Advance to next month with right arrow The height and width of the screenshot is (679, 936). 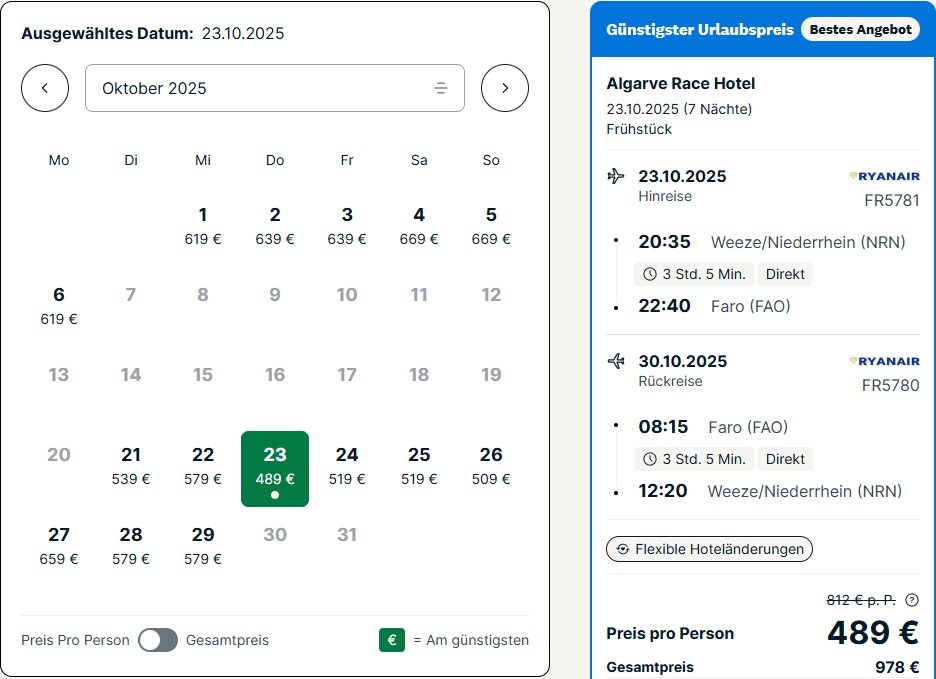point(504,88)
